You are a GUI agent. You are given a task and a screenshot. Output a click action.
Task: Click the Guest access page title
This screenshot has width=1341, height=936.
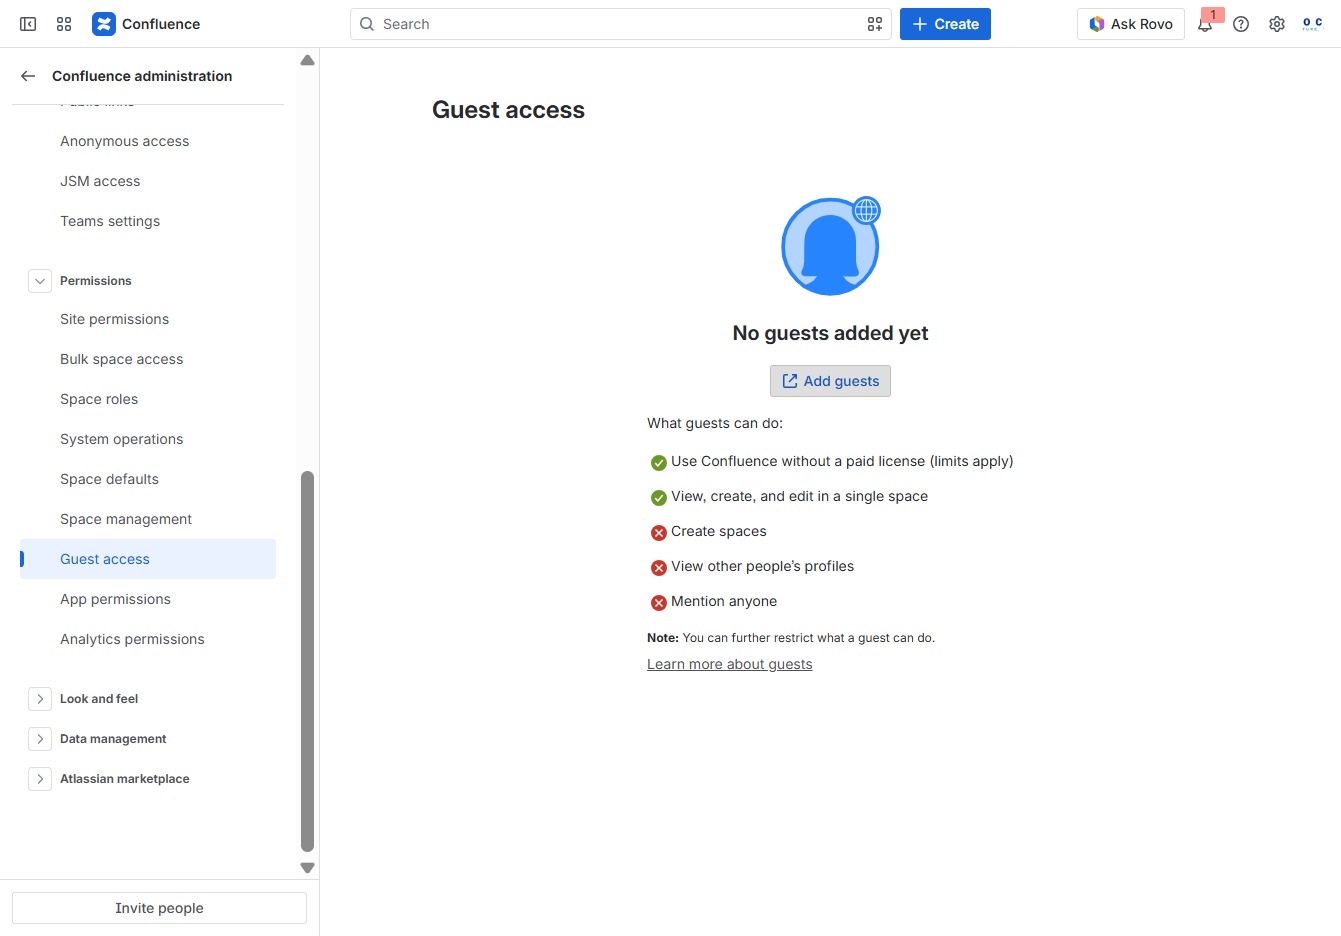(x=508, y=110)
